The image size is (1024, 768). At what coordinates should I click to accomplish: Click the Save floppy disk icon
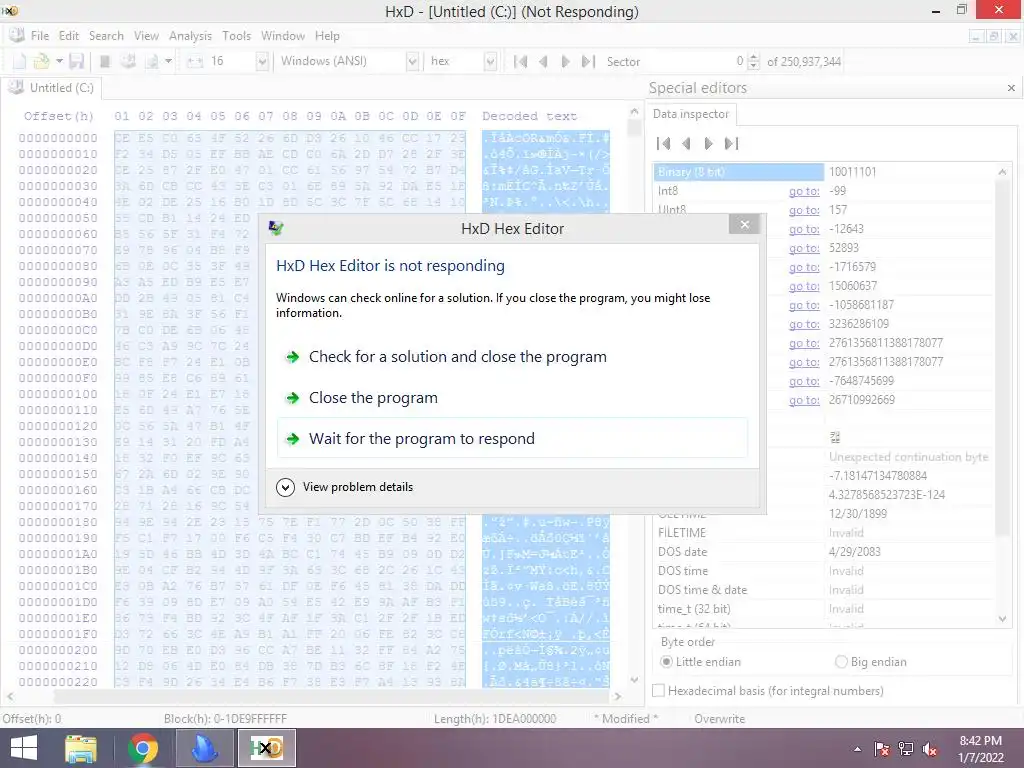pos(76,61)
